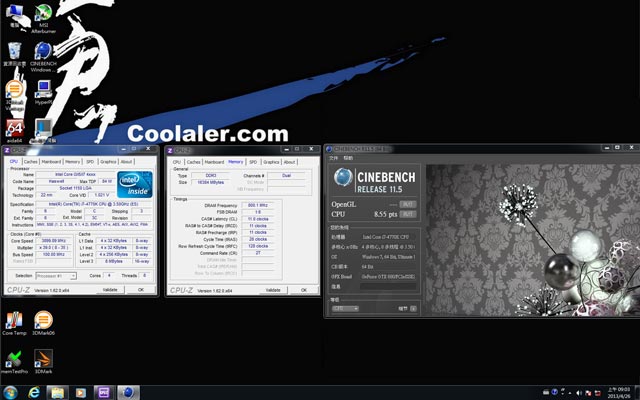Open SPD tab in right CPU-Z window
Screen dimensions: 640x400
(x=253, y=162)
